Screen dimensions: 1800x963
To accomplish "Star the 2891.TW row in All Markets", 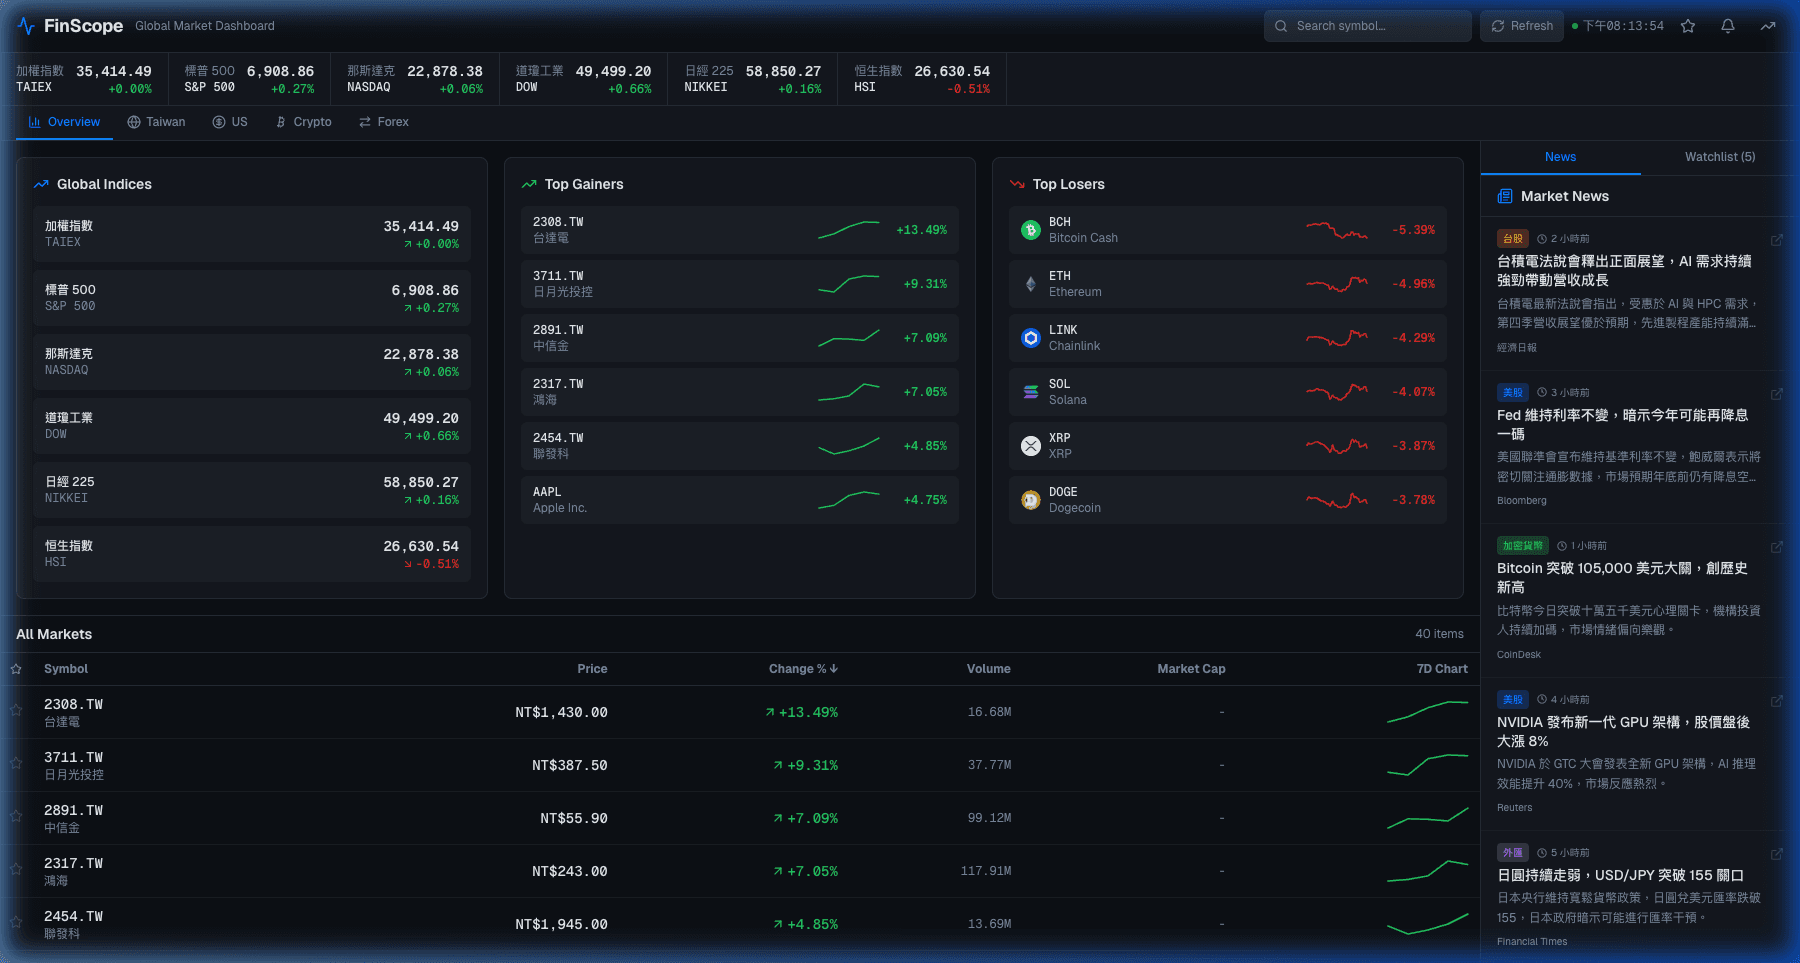I will [16, 816].
